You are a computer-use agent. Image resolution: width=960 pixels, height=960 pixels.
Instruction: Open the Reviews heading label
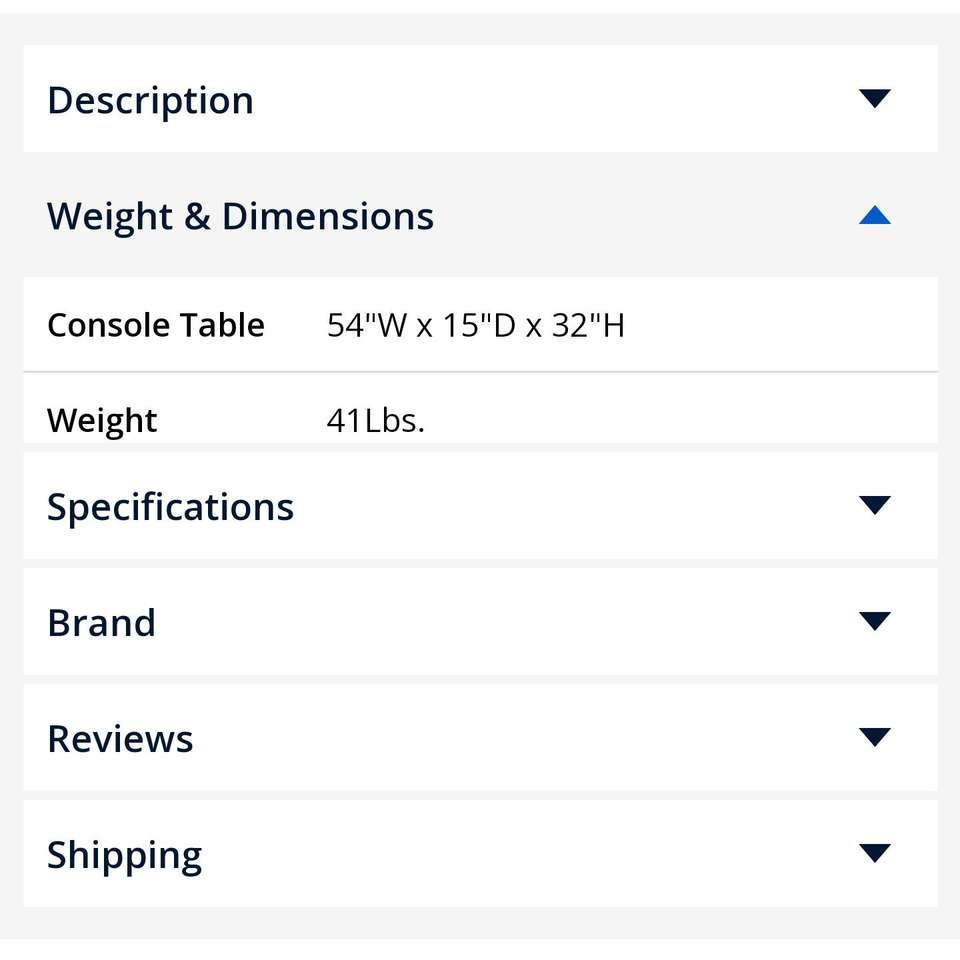point(120,739)
